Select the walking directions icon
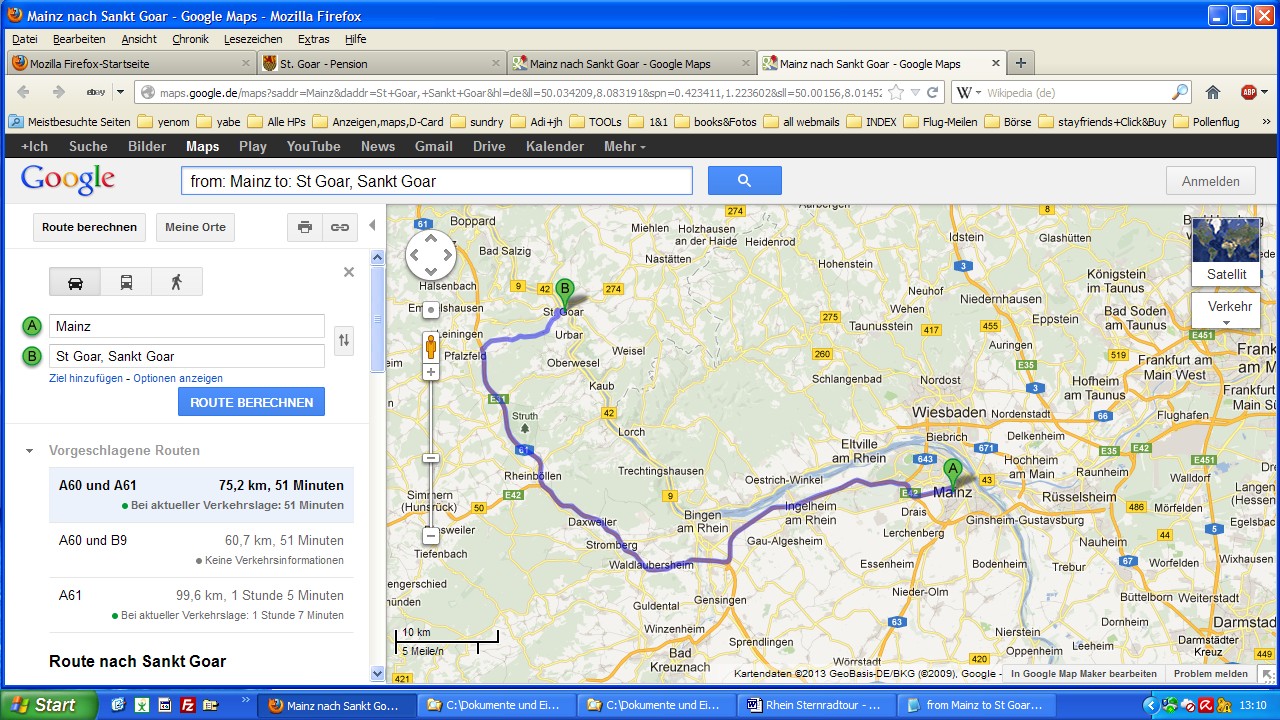 pos(177,282)
